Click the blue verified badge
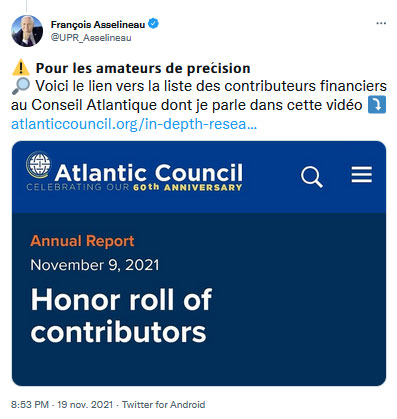 (153, 24)
